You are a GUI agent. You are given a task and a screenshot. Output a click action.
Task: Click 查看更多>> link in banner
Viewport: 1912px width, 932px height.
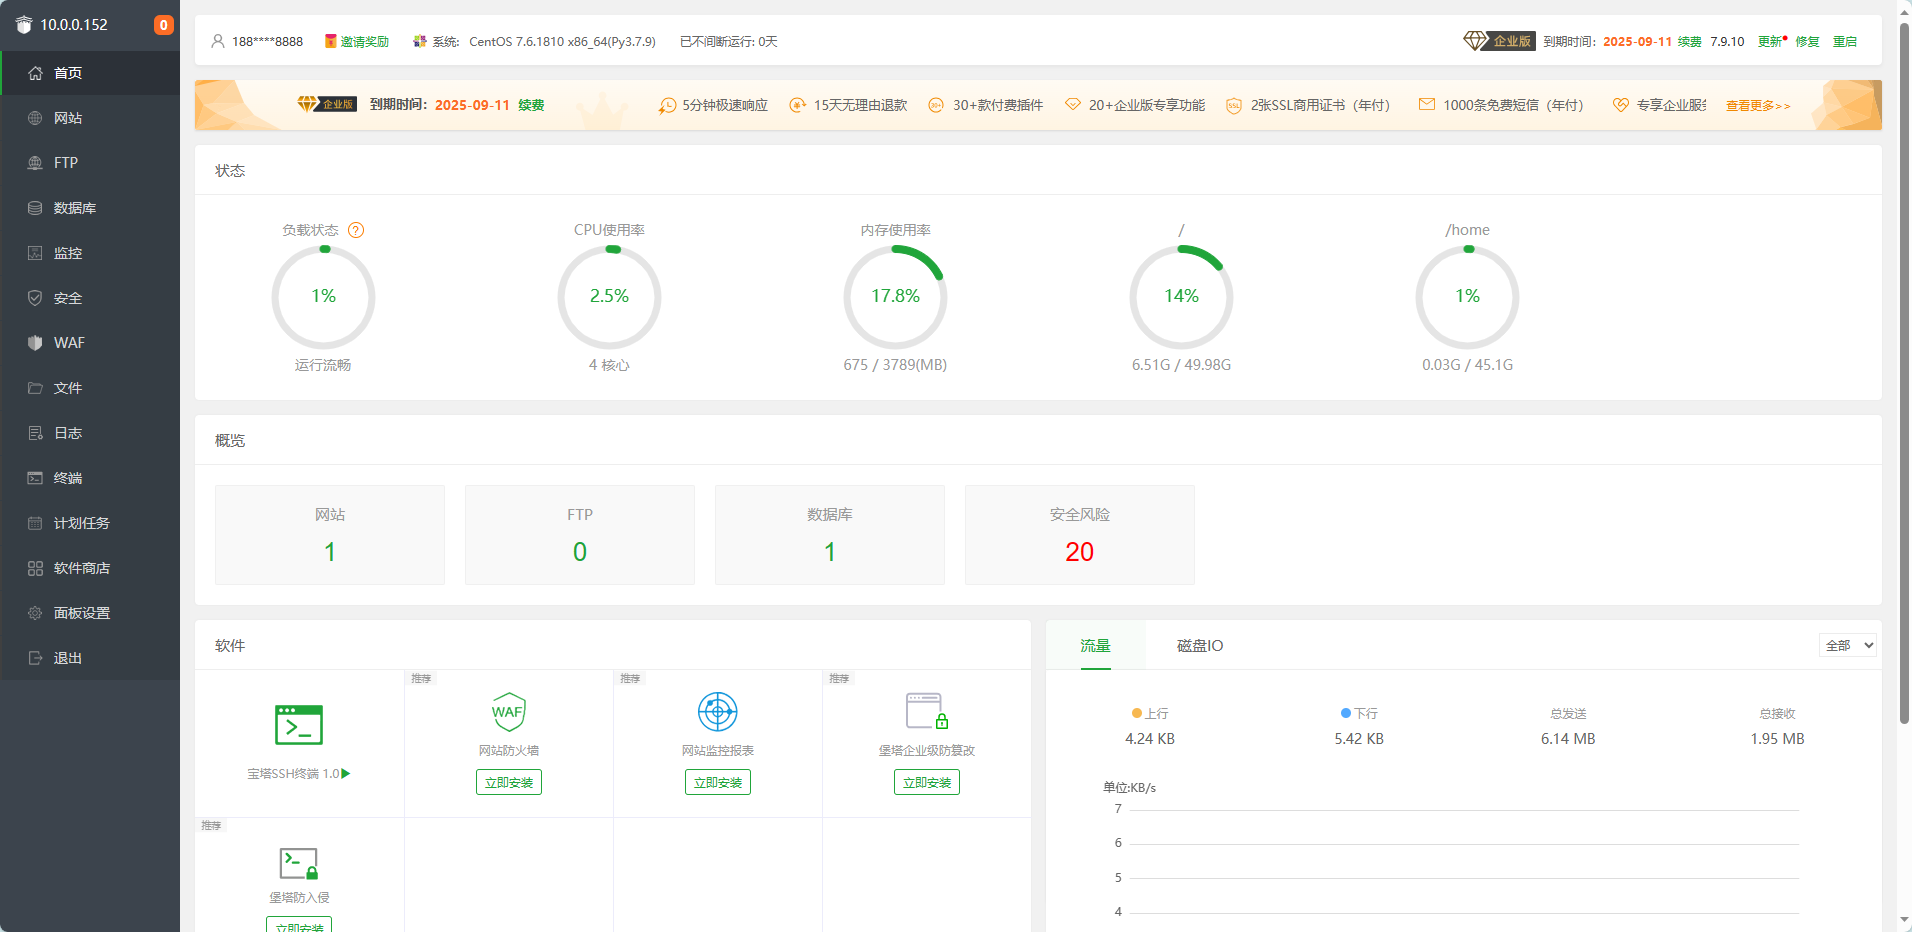click(1757, 106)
